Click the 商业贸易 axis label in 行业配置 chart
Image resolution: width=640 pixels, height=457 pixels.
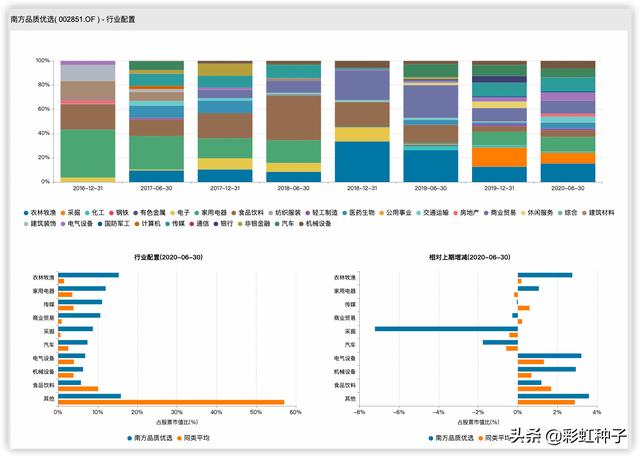tap(44, 318)
